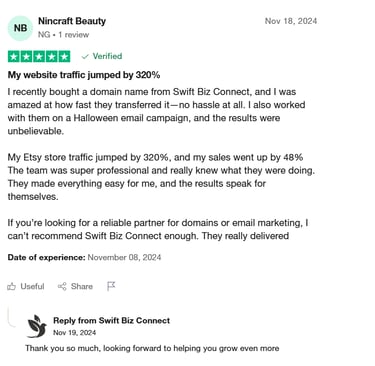Open the review title about 320% traffic
375x366 pixels.
(x=84, y=75)
